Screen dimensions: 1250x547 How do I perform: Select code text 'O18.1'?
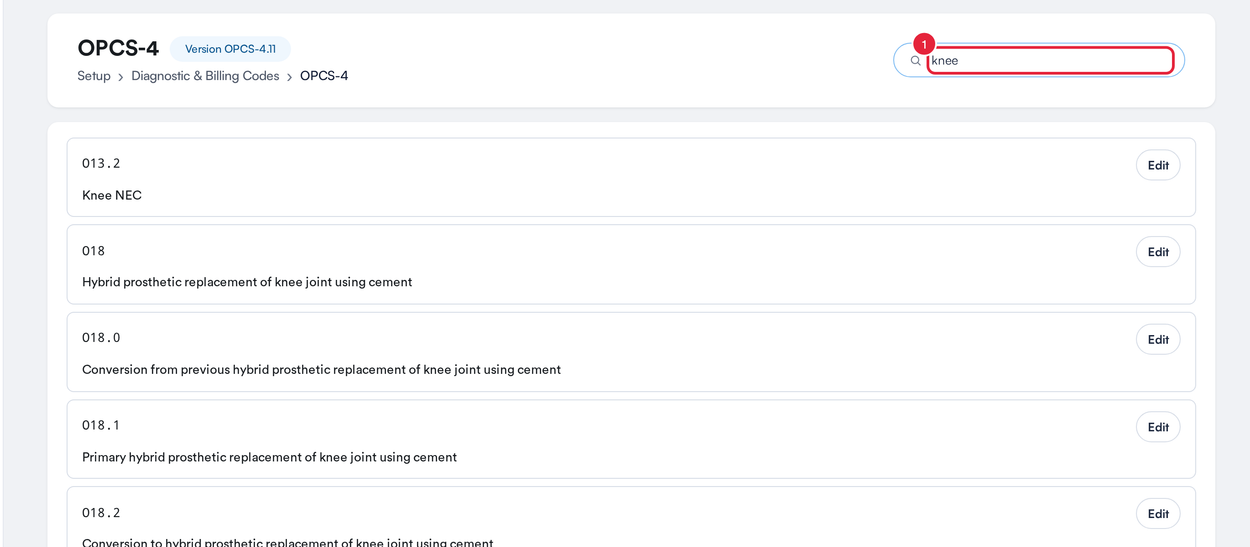(101, 425)
